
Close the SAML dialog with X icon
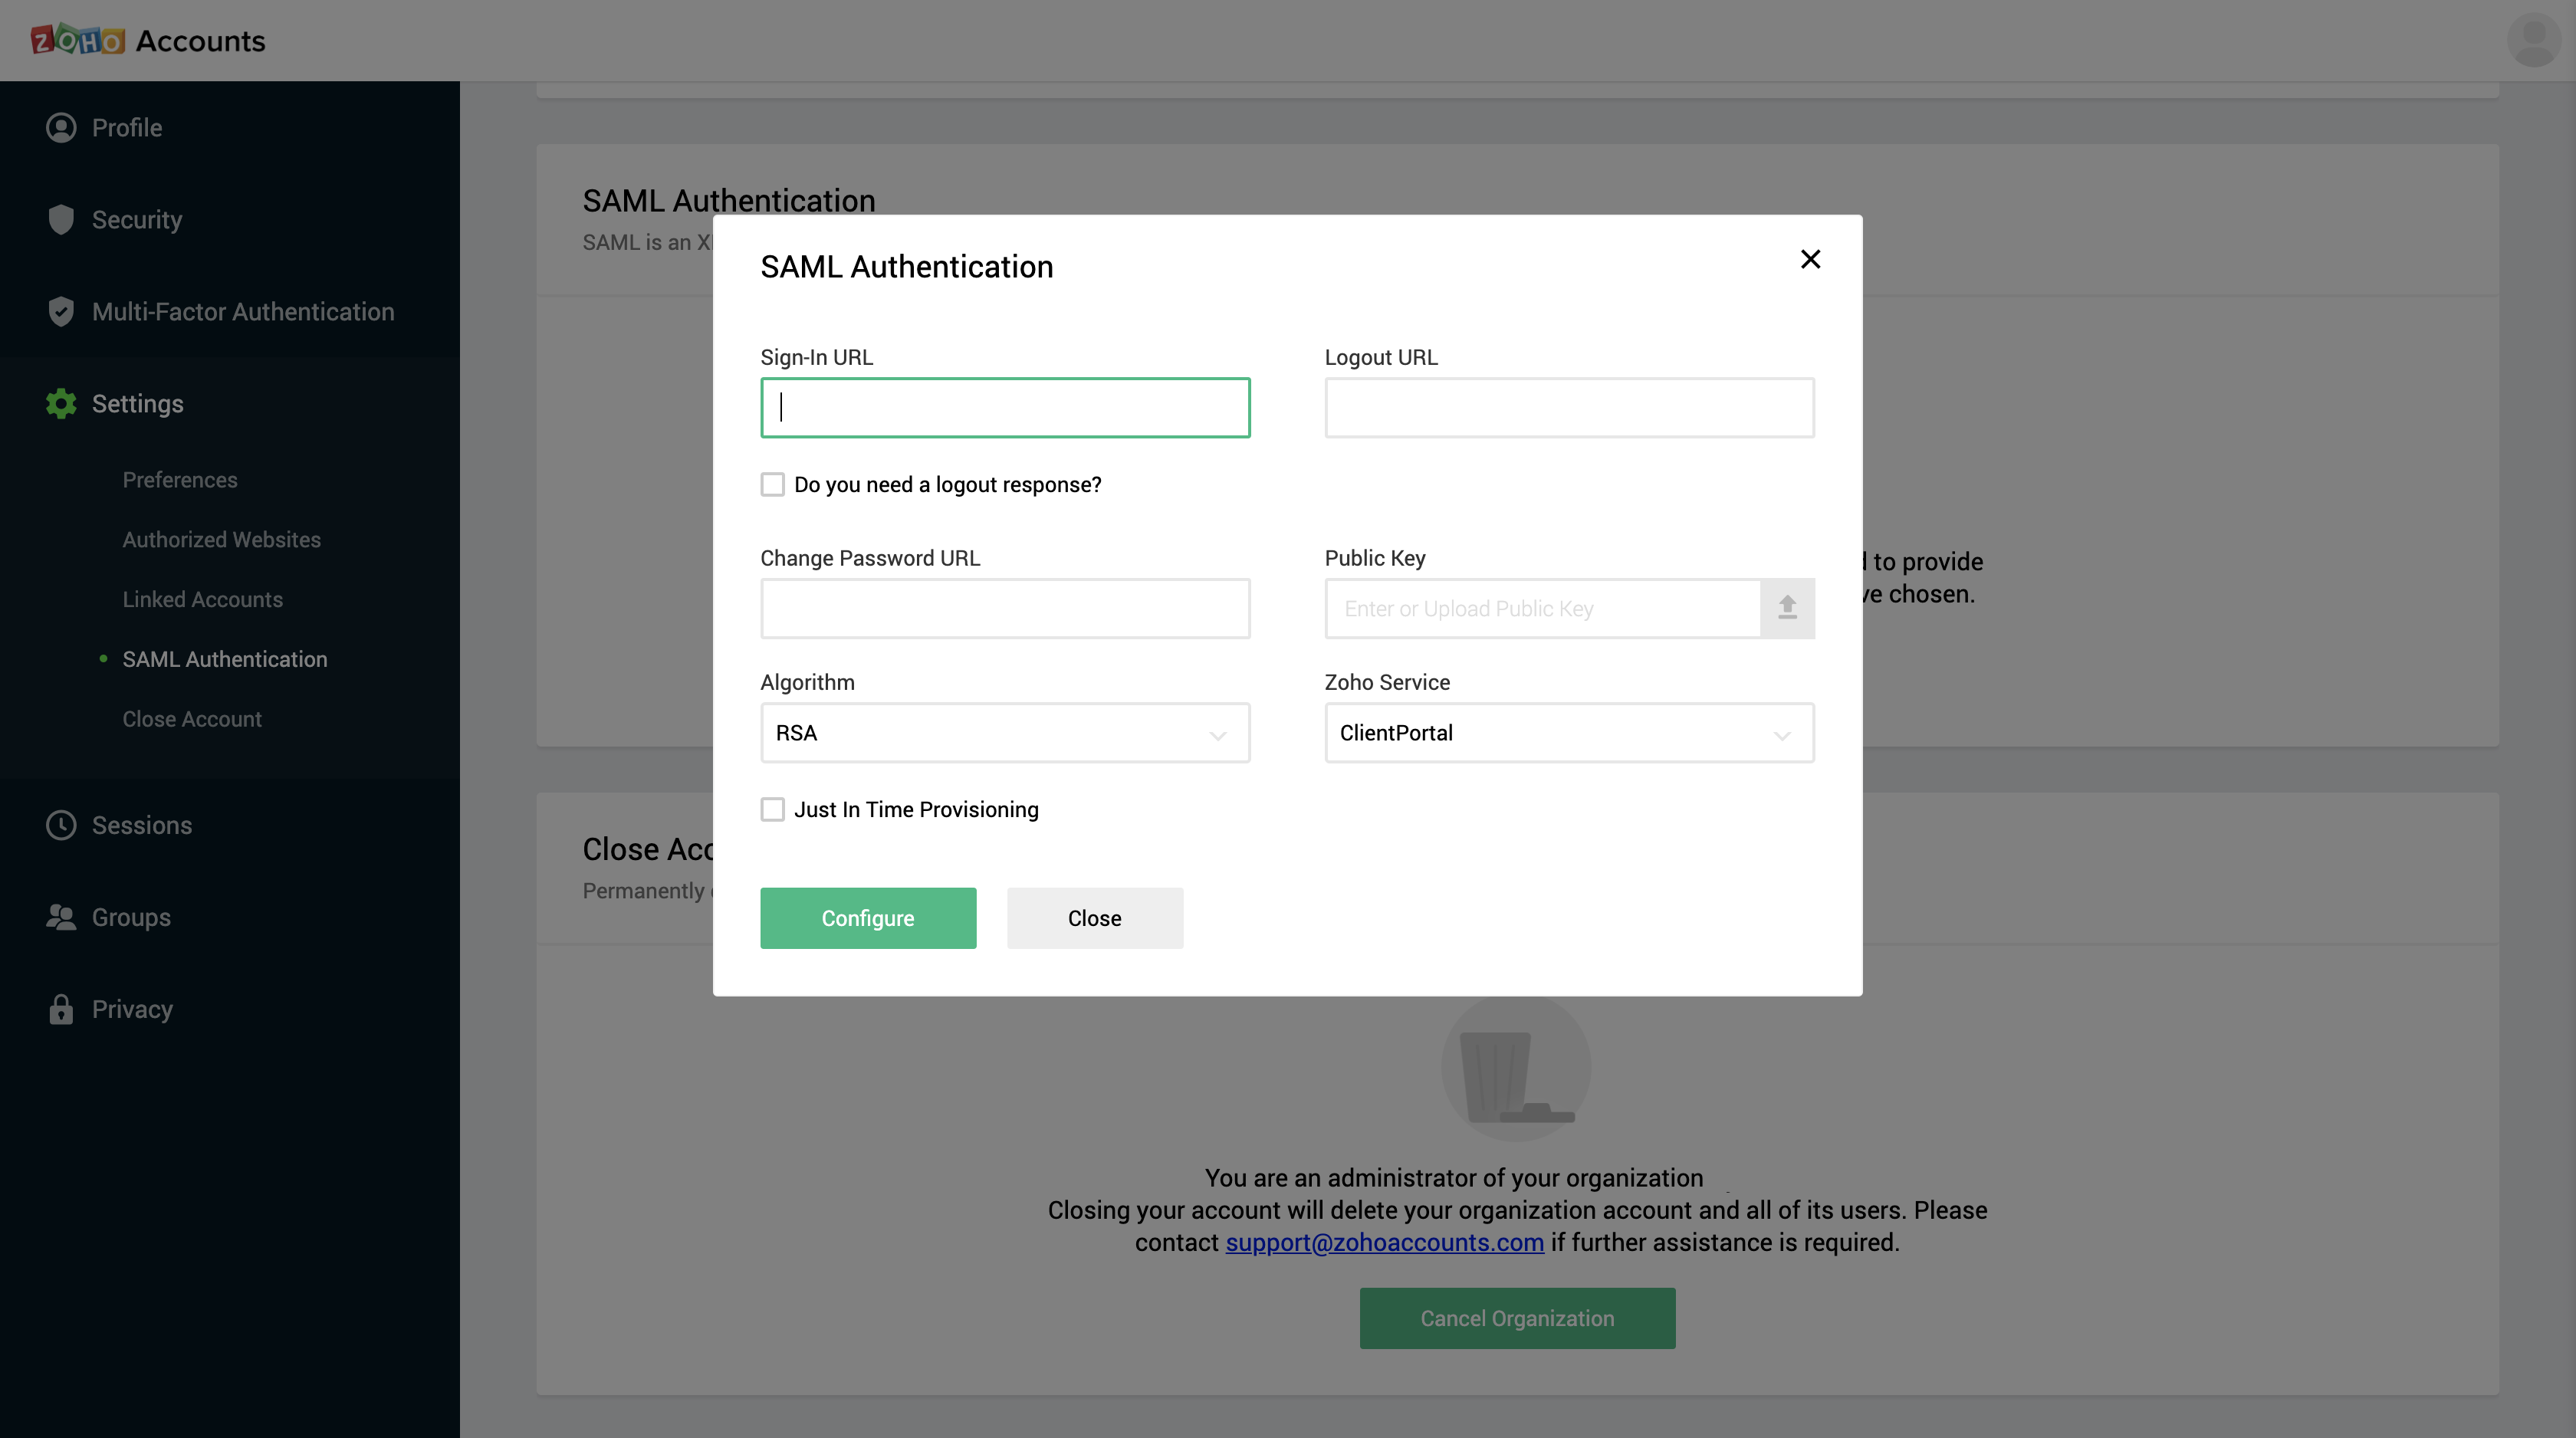tap(1810, 259)
